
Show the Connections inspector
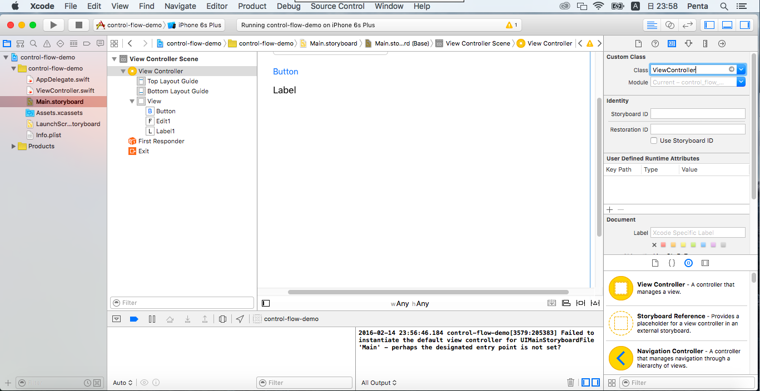tap(722, 44)
